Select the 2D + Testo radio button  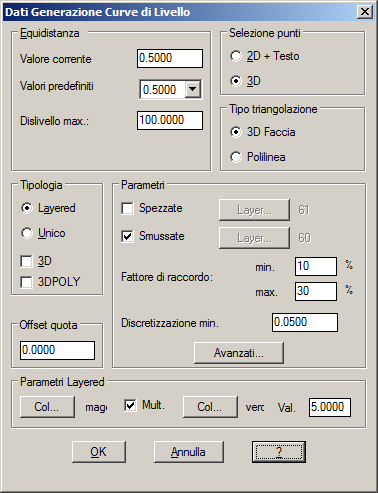(236, 56)
